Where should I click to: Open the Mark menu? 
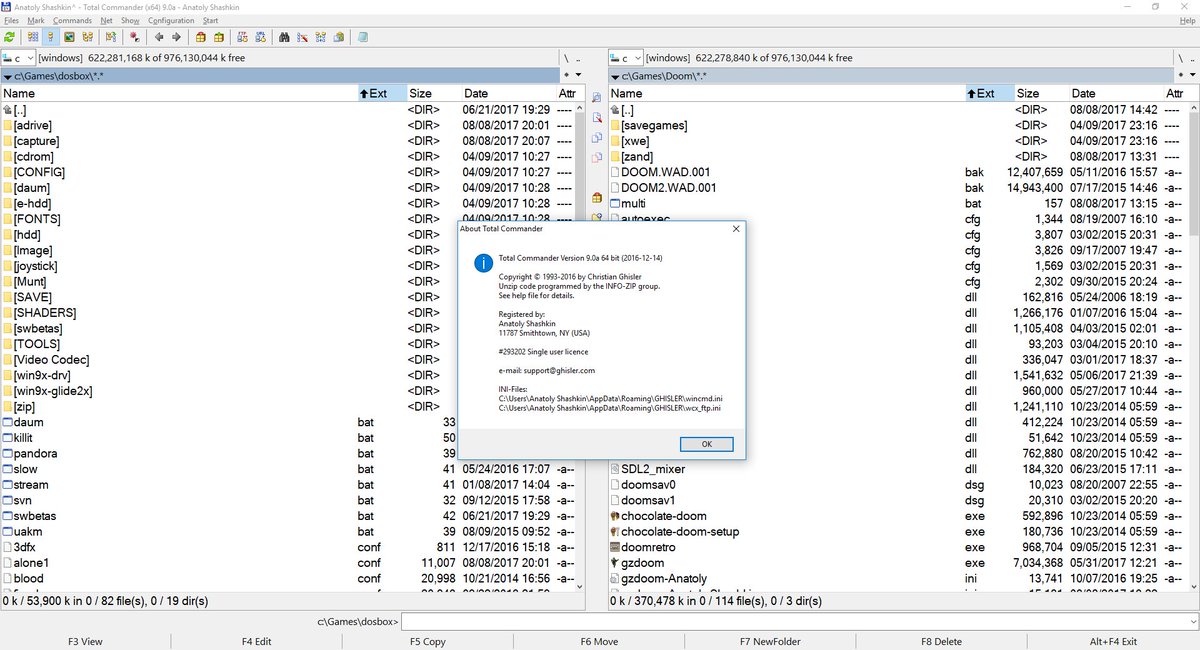[36, 20]
